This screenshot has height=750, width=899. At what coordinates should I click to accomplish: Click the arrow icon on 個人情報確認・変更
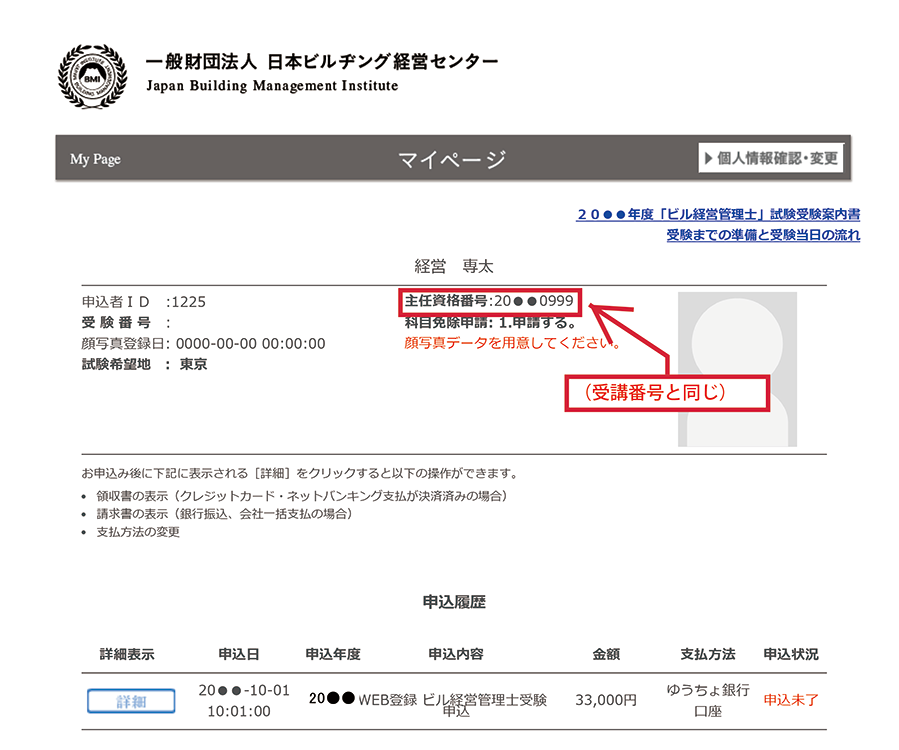709,158
